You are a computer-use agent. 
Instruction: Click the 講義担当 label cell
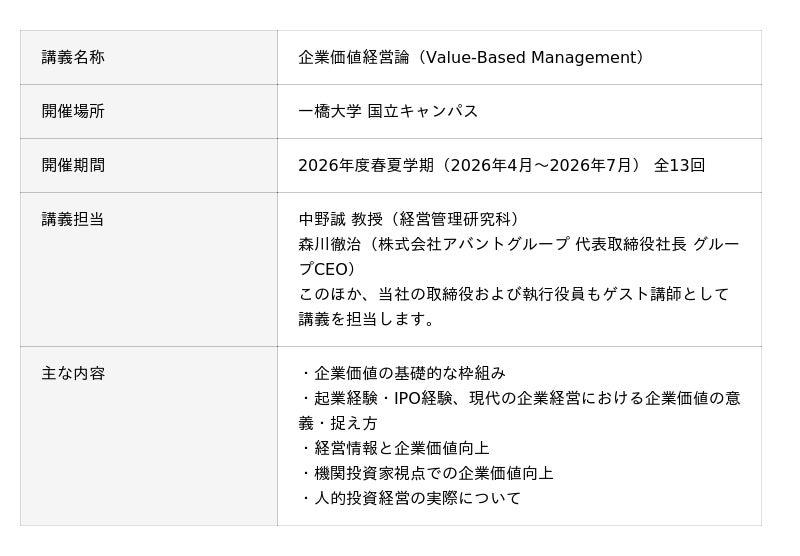(x=73, y=219)
